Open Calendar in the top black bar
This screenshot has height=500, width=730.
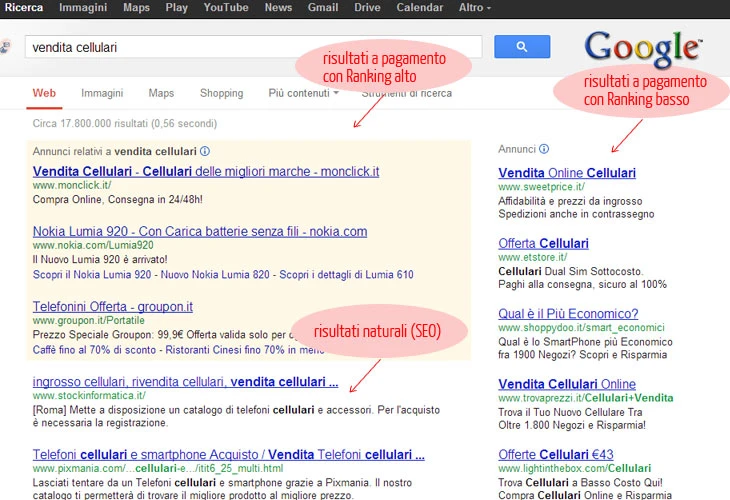pos(419,7)
